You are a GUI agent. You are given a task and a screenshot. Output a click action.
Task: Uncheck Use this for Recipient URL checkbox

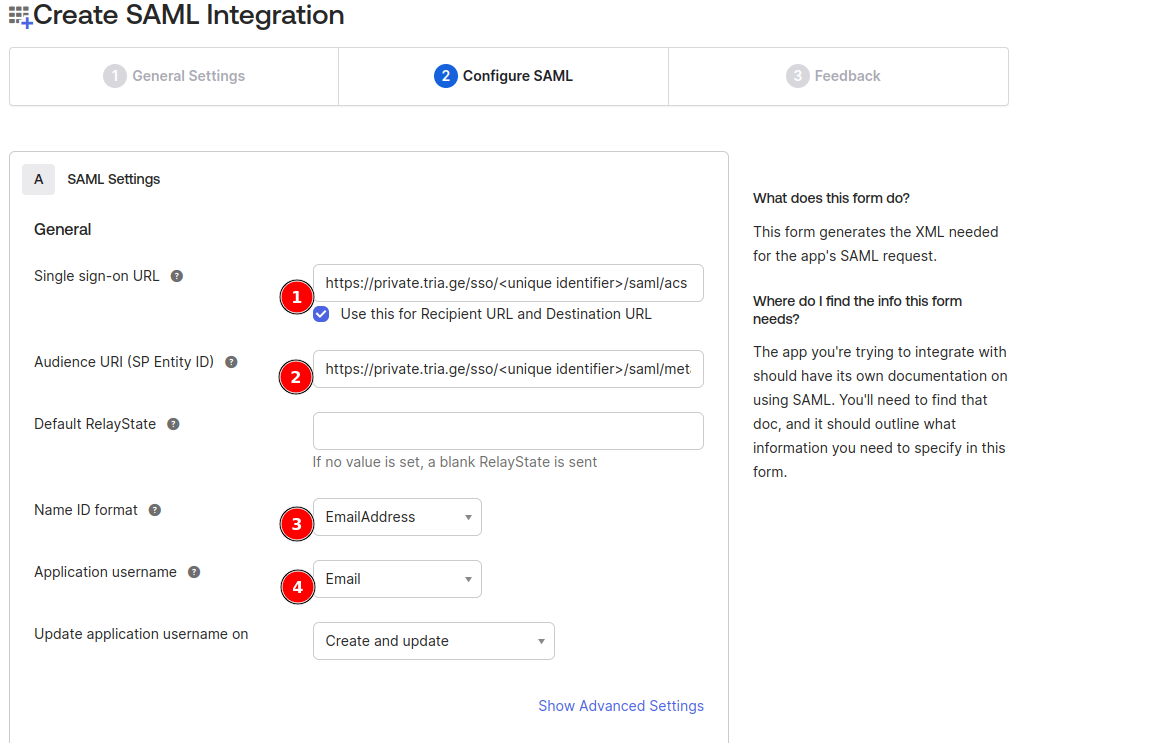point(321,314)
